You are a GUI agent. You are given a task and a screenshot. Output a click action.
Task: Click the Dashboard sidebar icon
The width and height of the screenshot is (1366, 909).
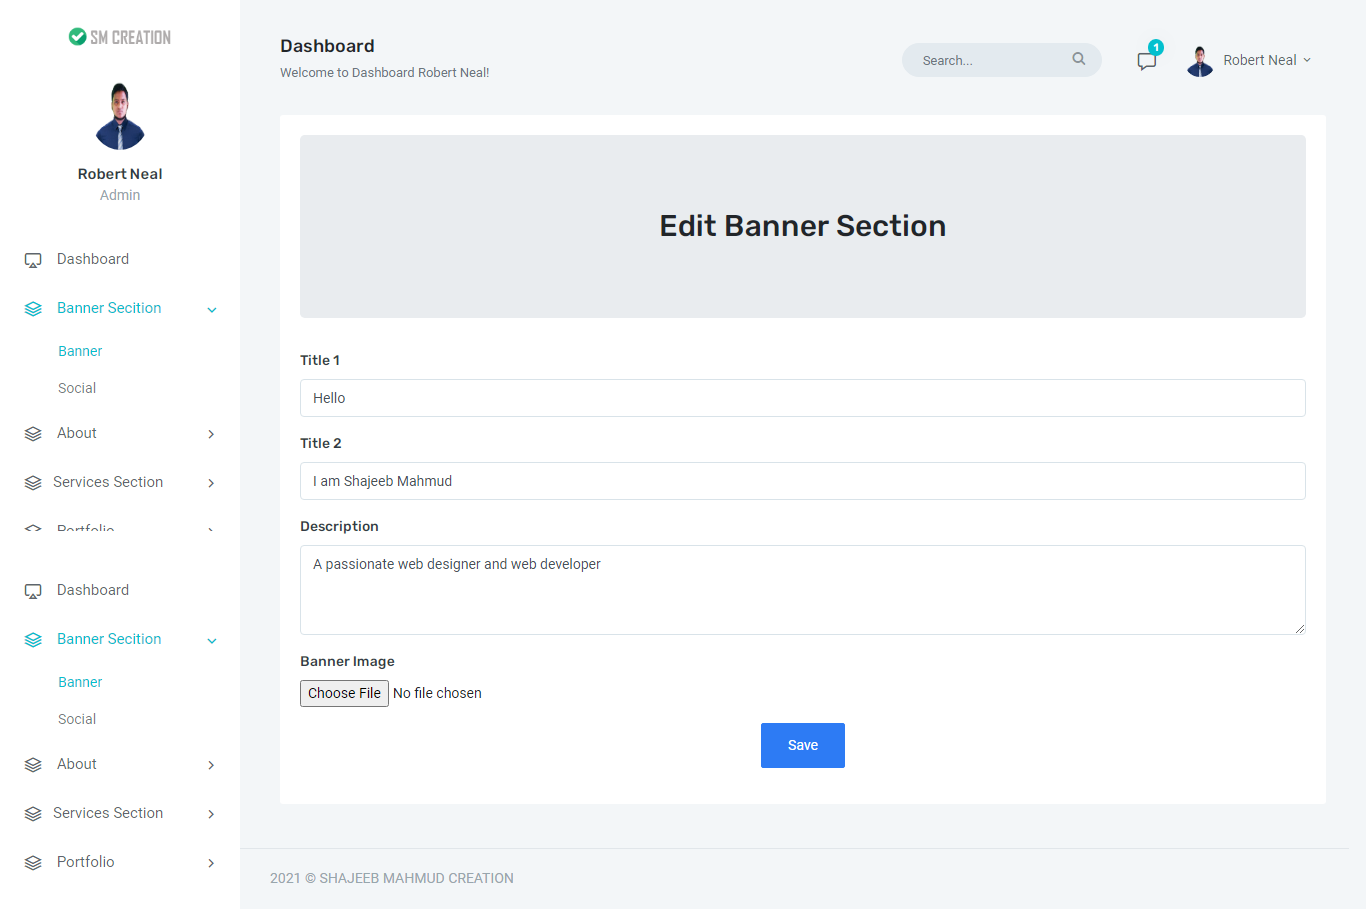[33, 259]
